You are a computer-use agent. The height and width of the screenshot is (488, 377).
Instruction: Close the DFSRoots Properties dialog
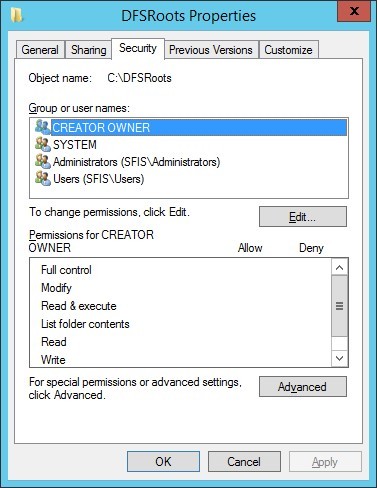(x=354, y=11)
